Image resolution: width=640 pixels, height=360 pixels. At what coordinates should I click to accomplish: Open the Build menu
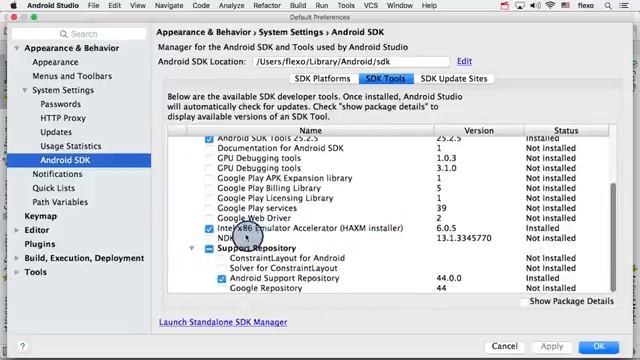tap(298, 5)
